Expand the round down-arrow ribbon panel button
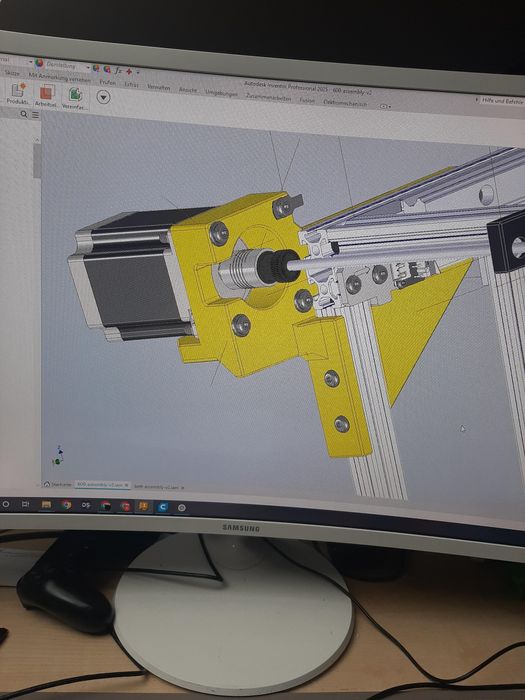 (x=103, y=97)
